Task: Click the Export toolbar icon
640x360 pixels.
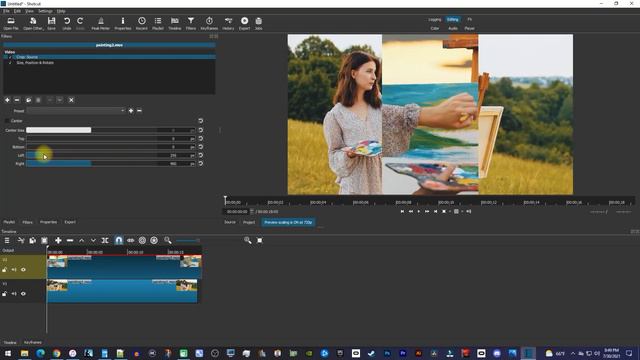Action: (244, 24)
